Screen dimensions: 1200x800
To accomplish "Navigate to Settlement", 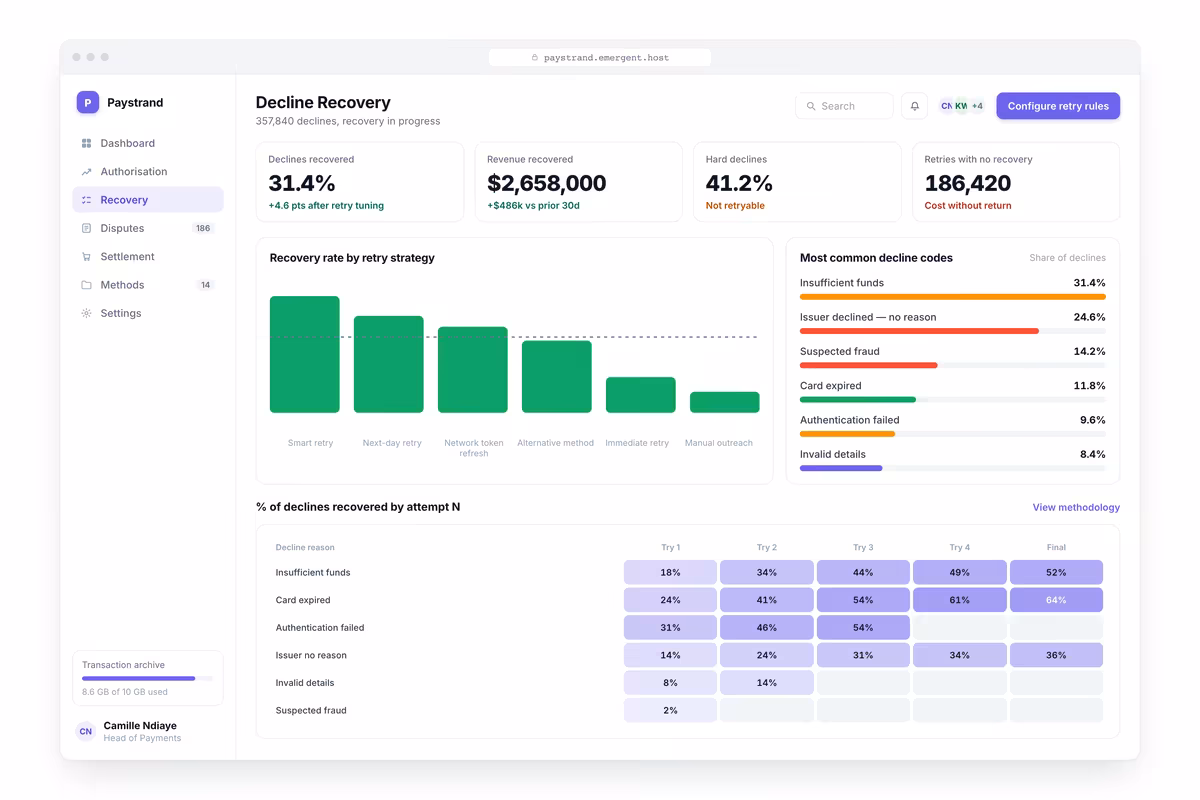I will click(x=148, y=257).
